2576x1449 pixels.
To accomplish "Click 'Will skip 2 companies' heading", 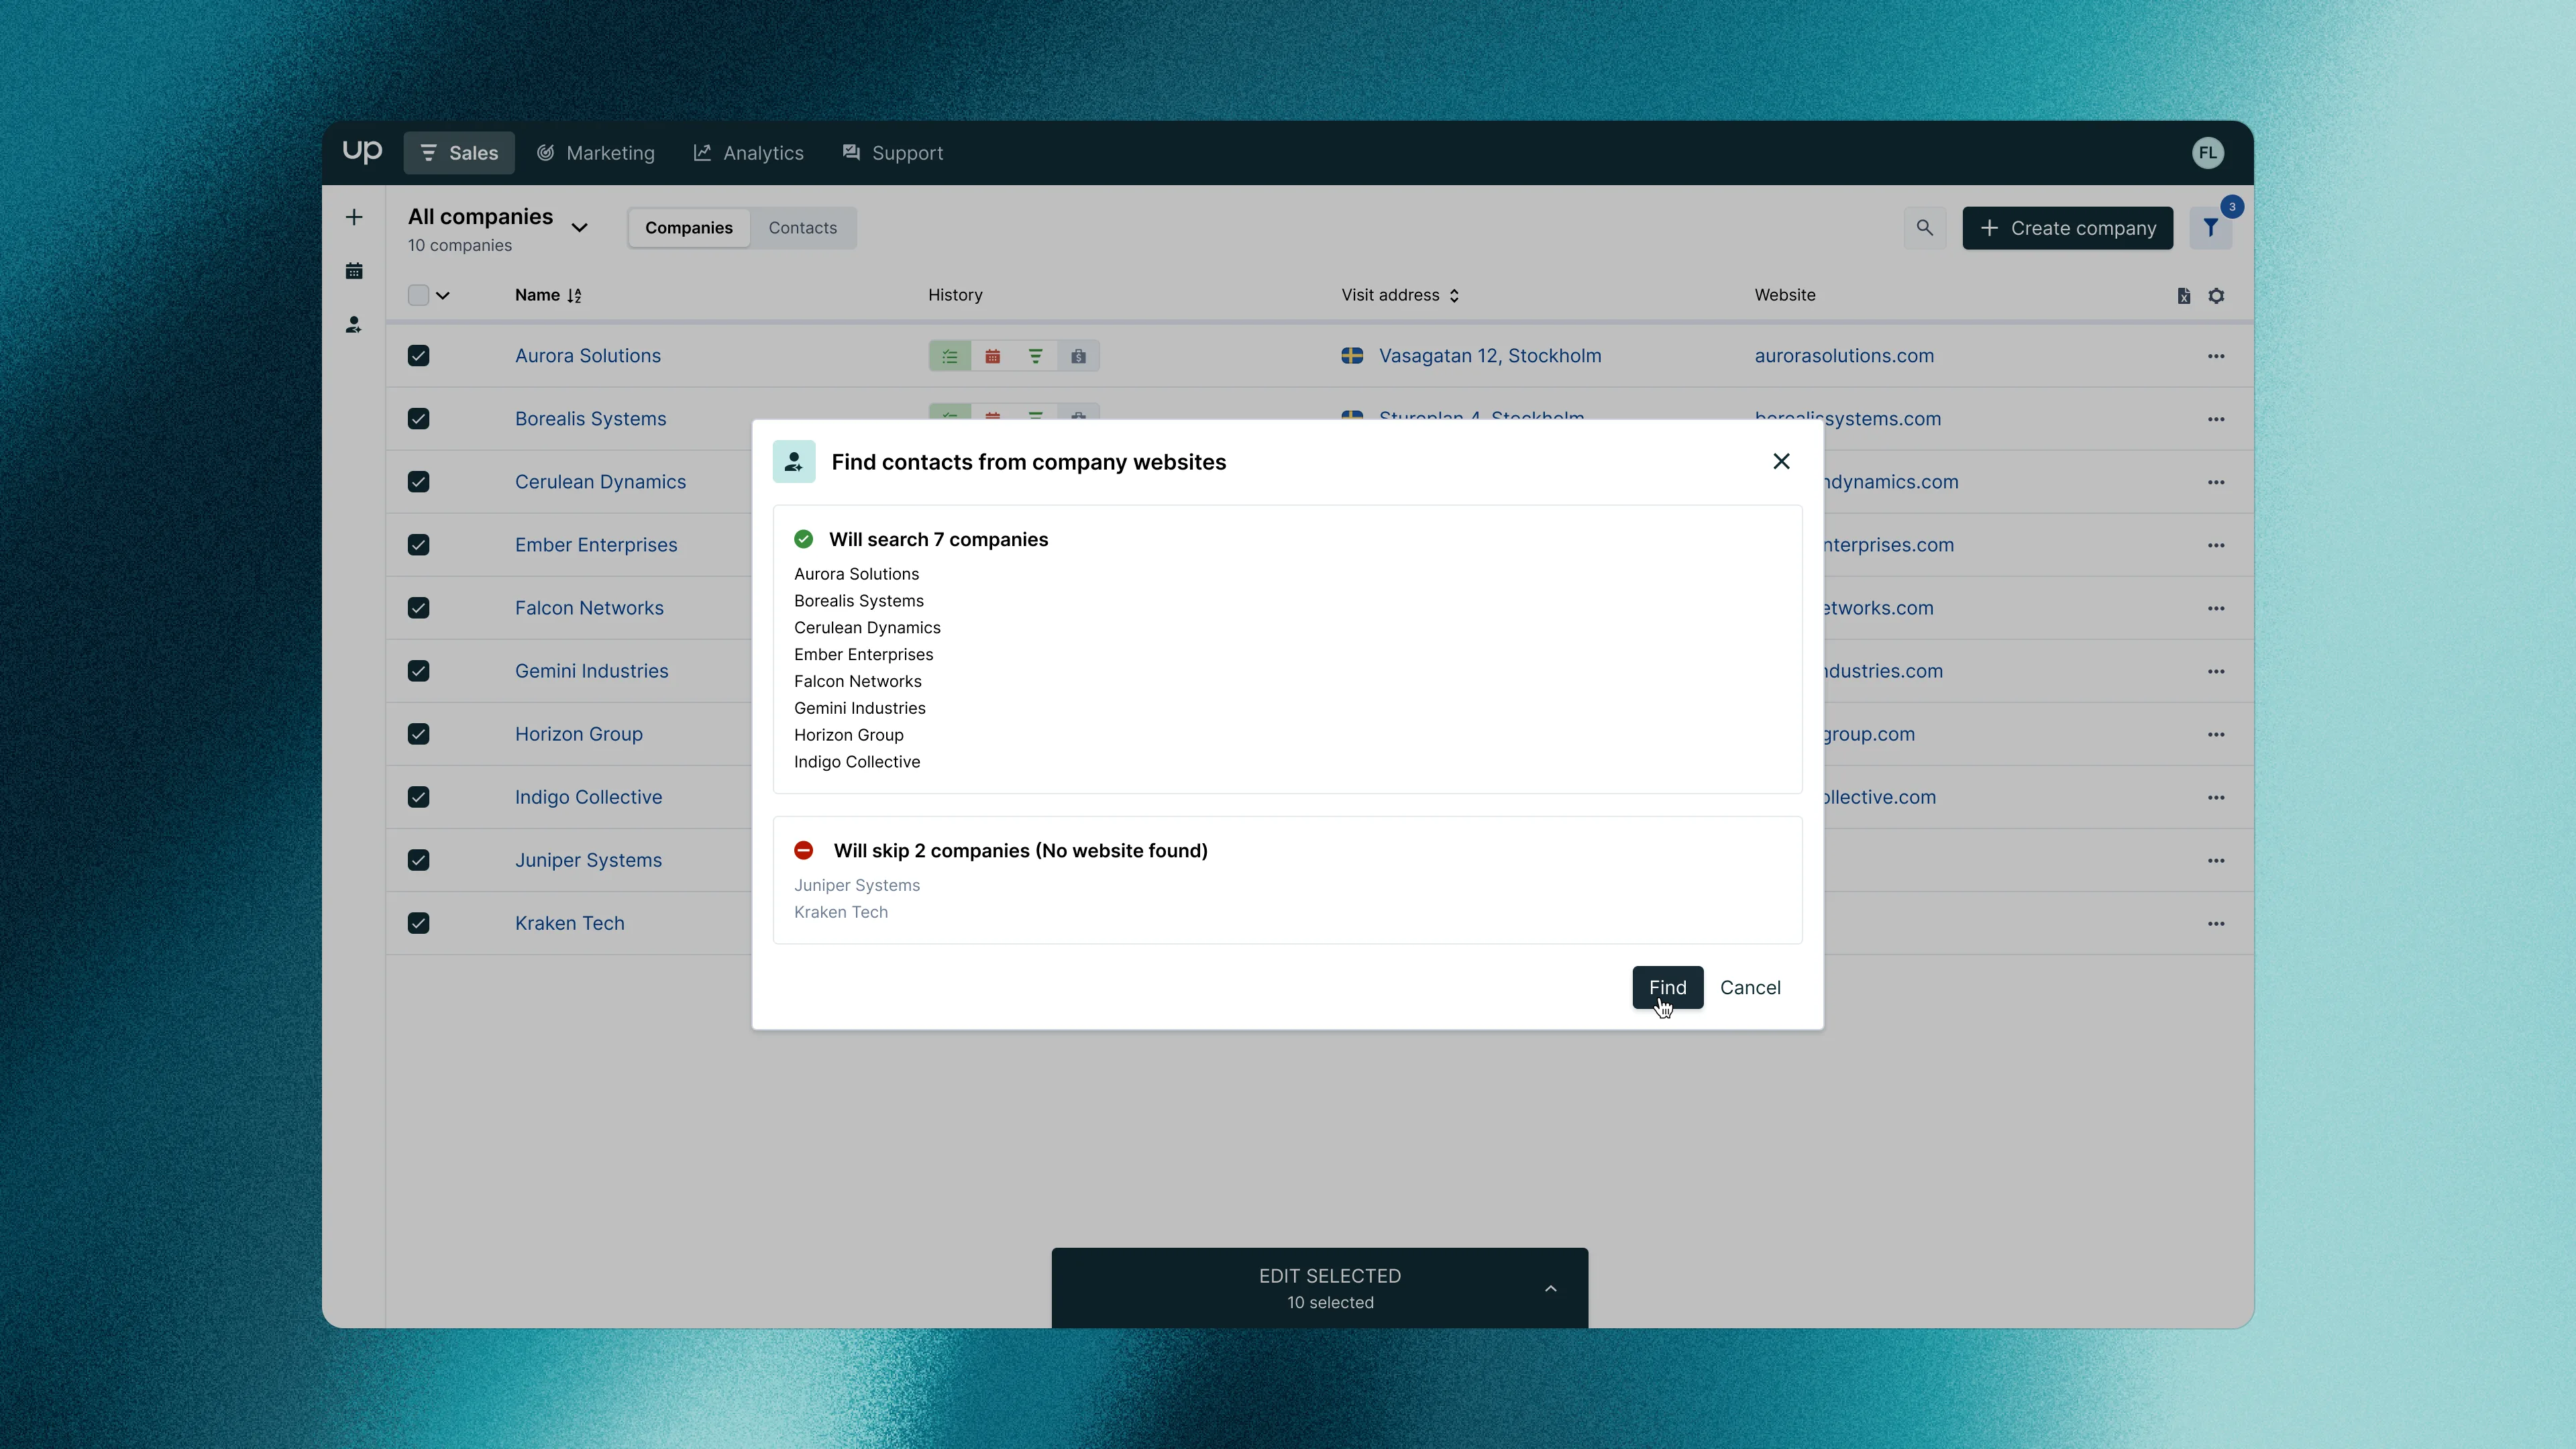I will coord(1020,850).
